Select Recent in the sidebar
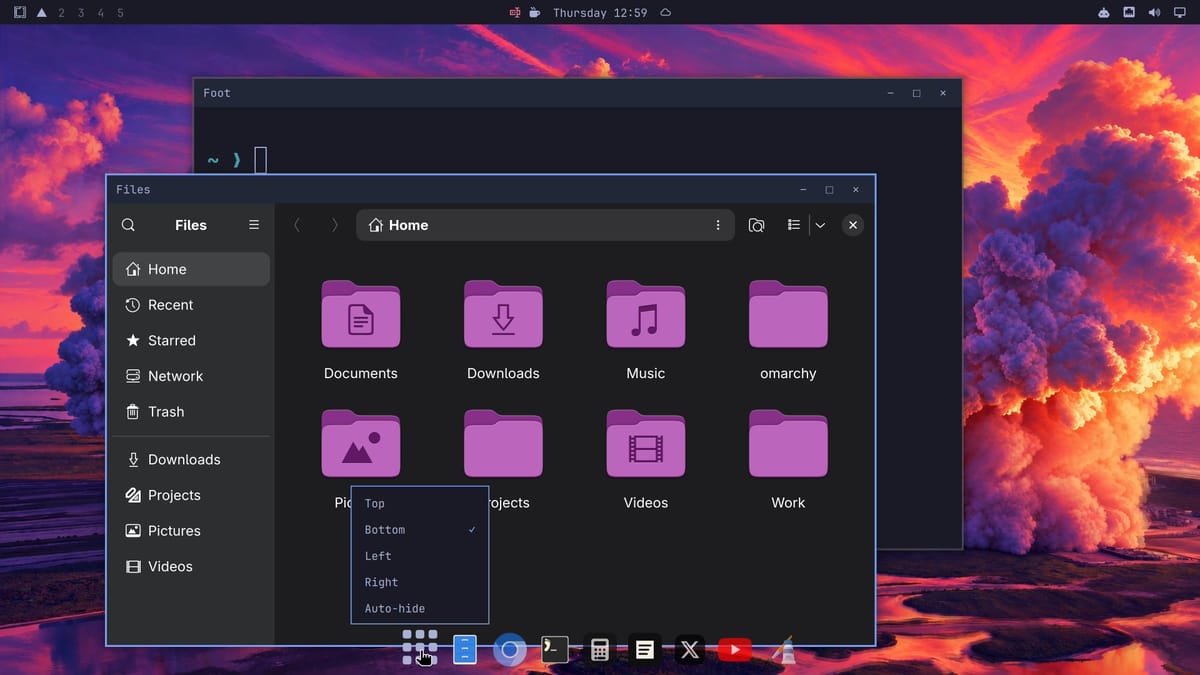The image size is (1200, 675). click(191, 305)
